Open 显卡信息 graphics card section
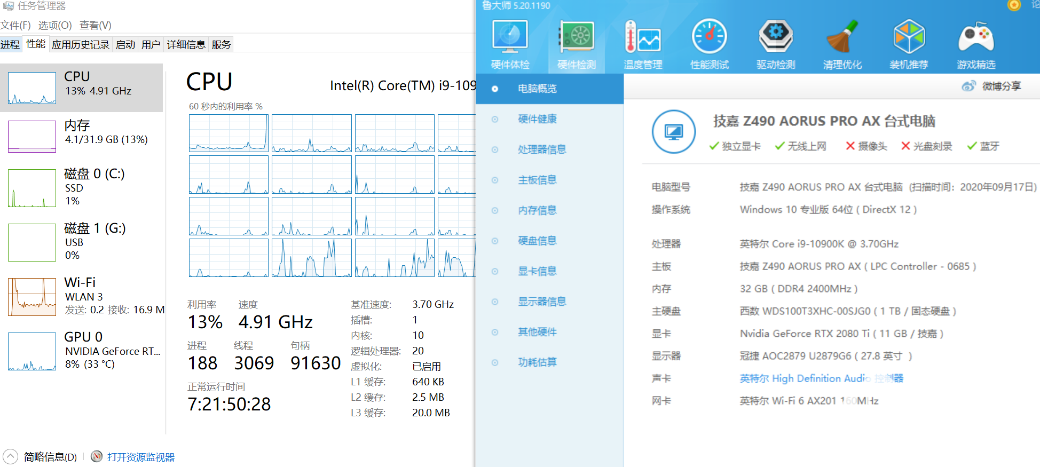This screenshot has width=1040, height=467. pyautogui.click(x=537, y=271)
